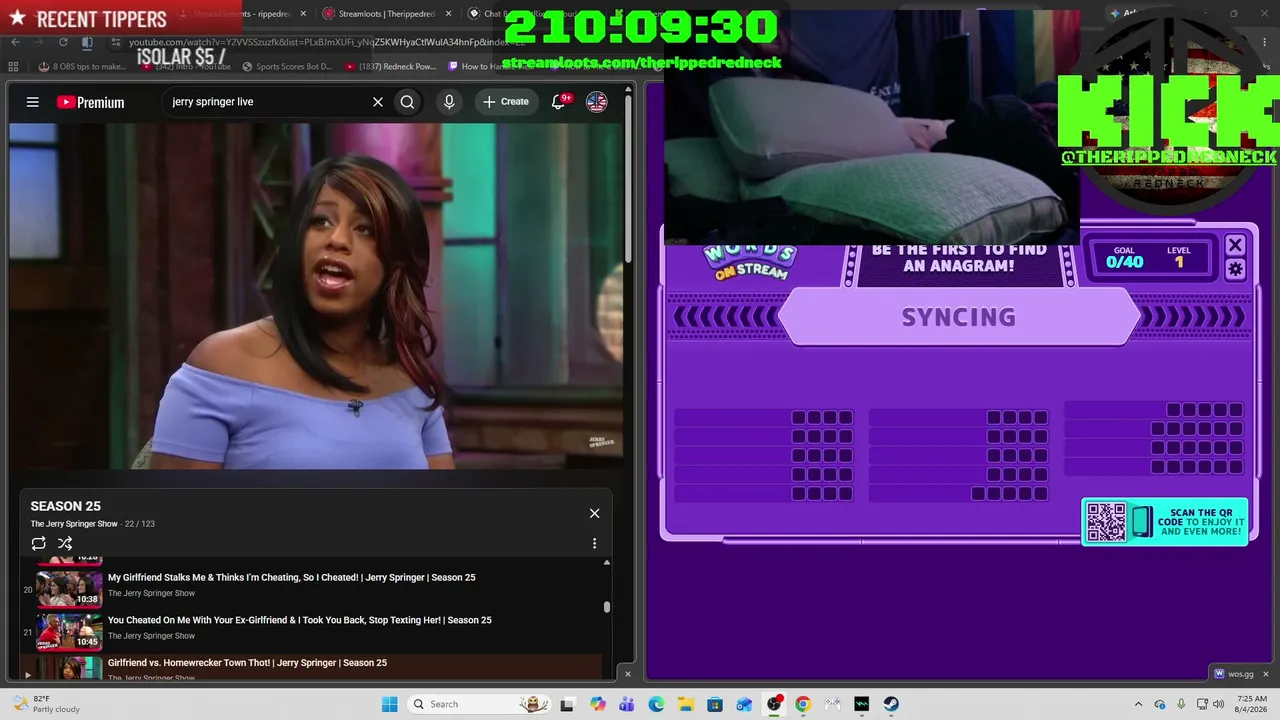The width and height of the screenshot is (1280, 720).
Task: Open Steam from the taskbar
Action: coord(891,704)
